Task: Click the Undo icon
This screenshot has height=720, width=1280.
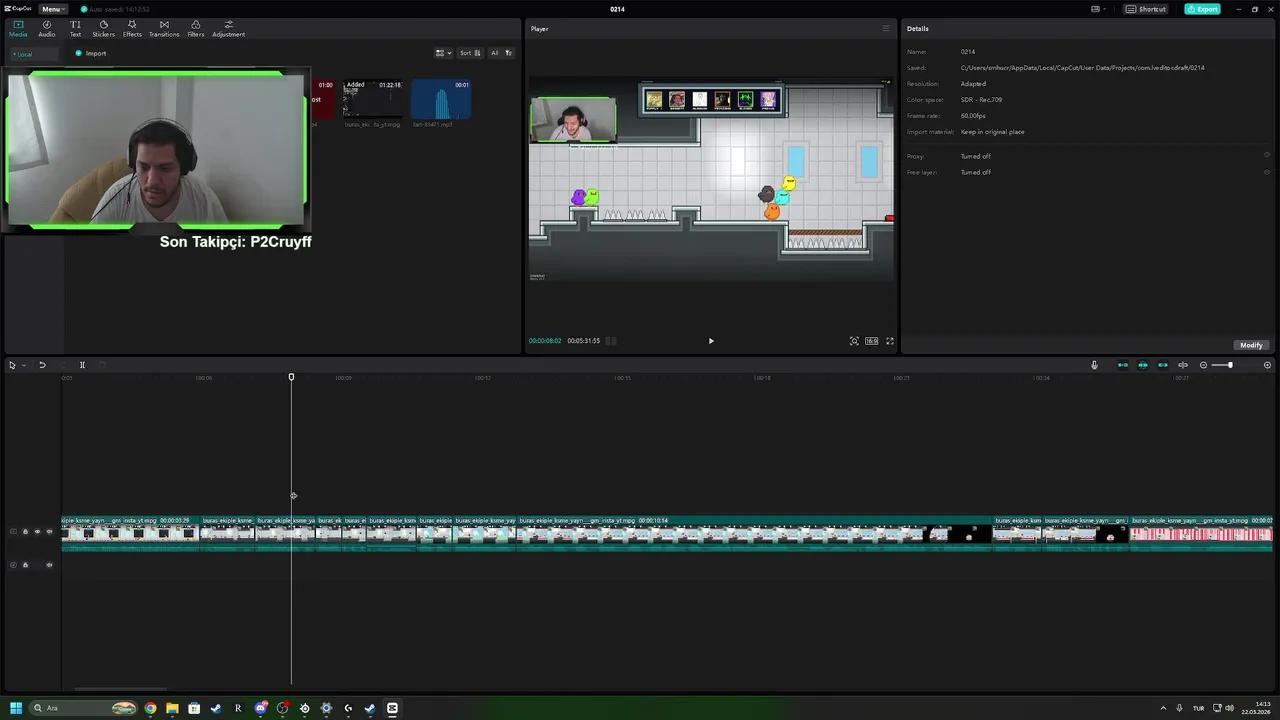Action: click(42, 365)
